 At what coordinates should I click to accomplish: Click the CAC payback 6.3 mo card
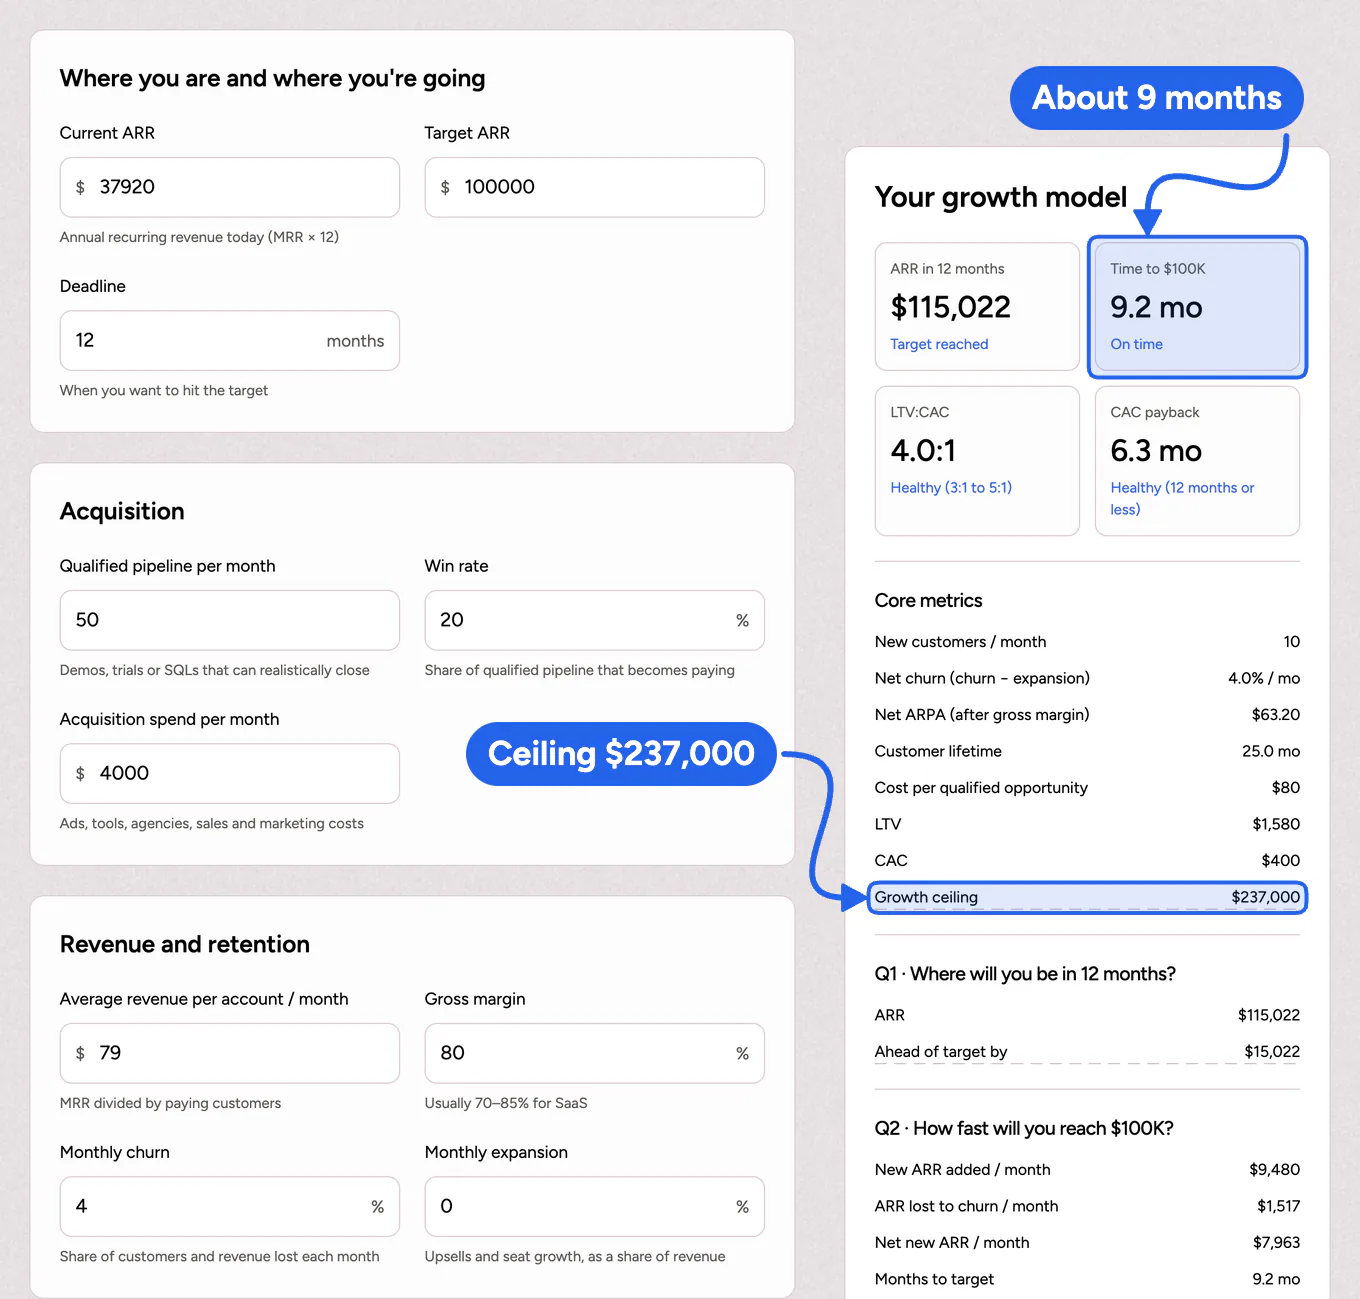click(x=1197, y=461)
